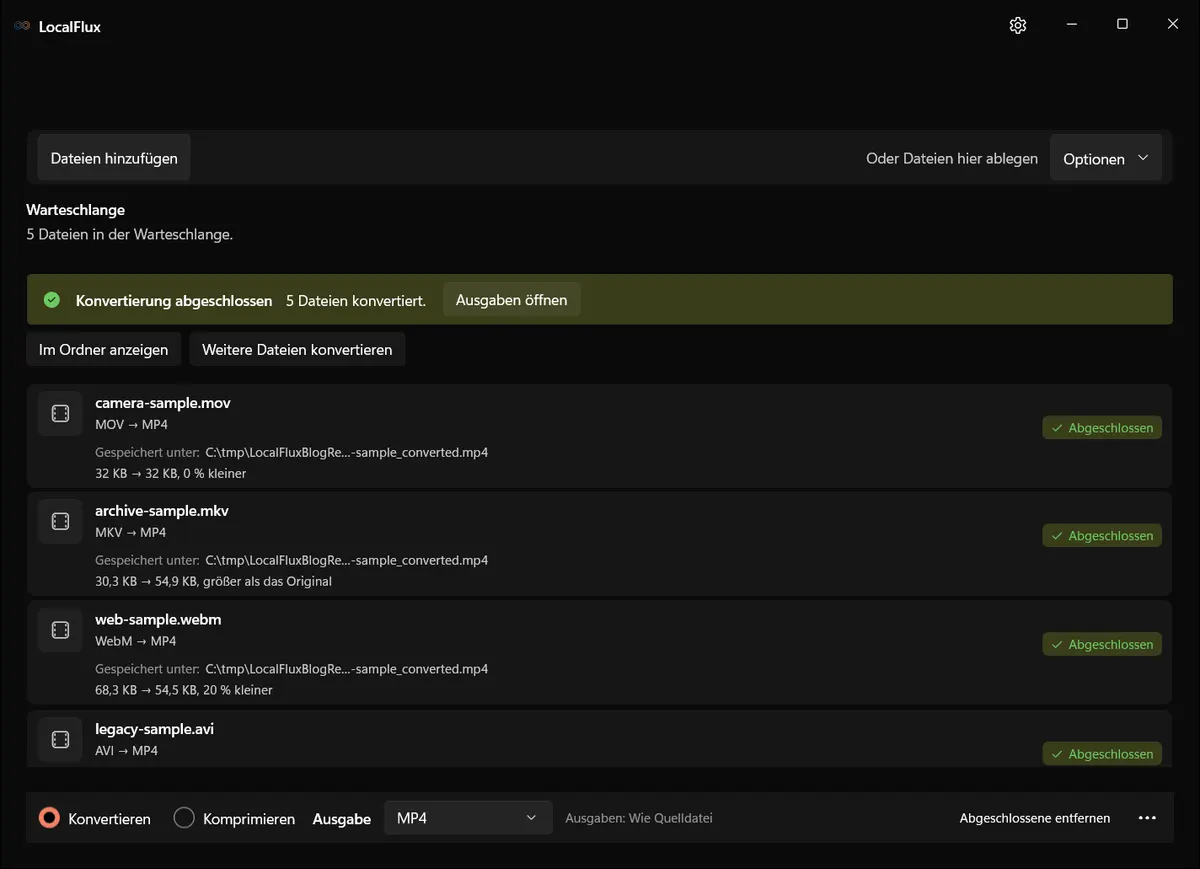
Task: Click Im Ordner anzeigen button
Action: click(104, 350)
